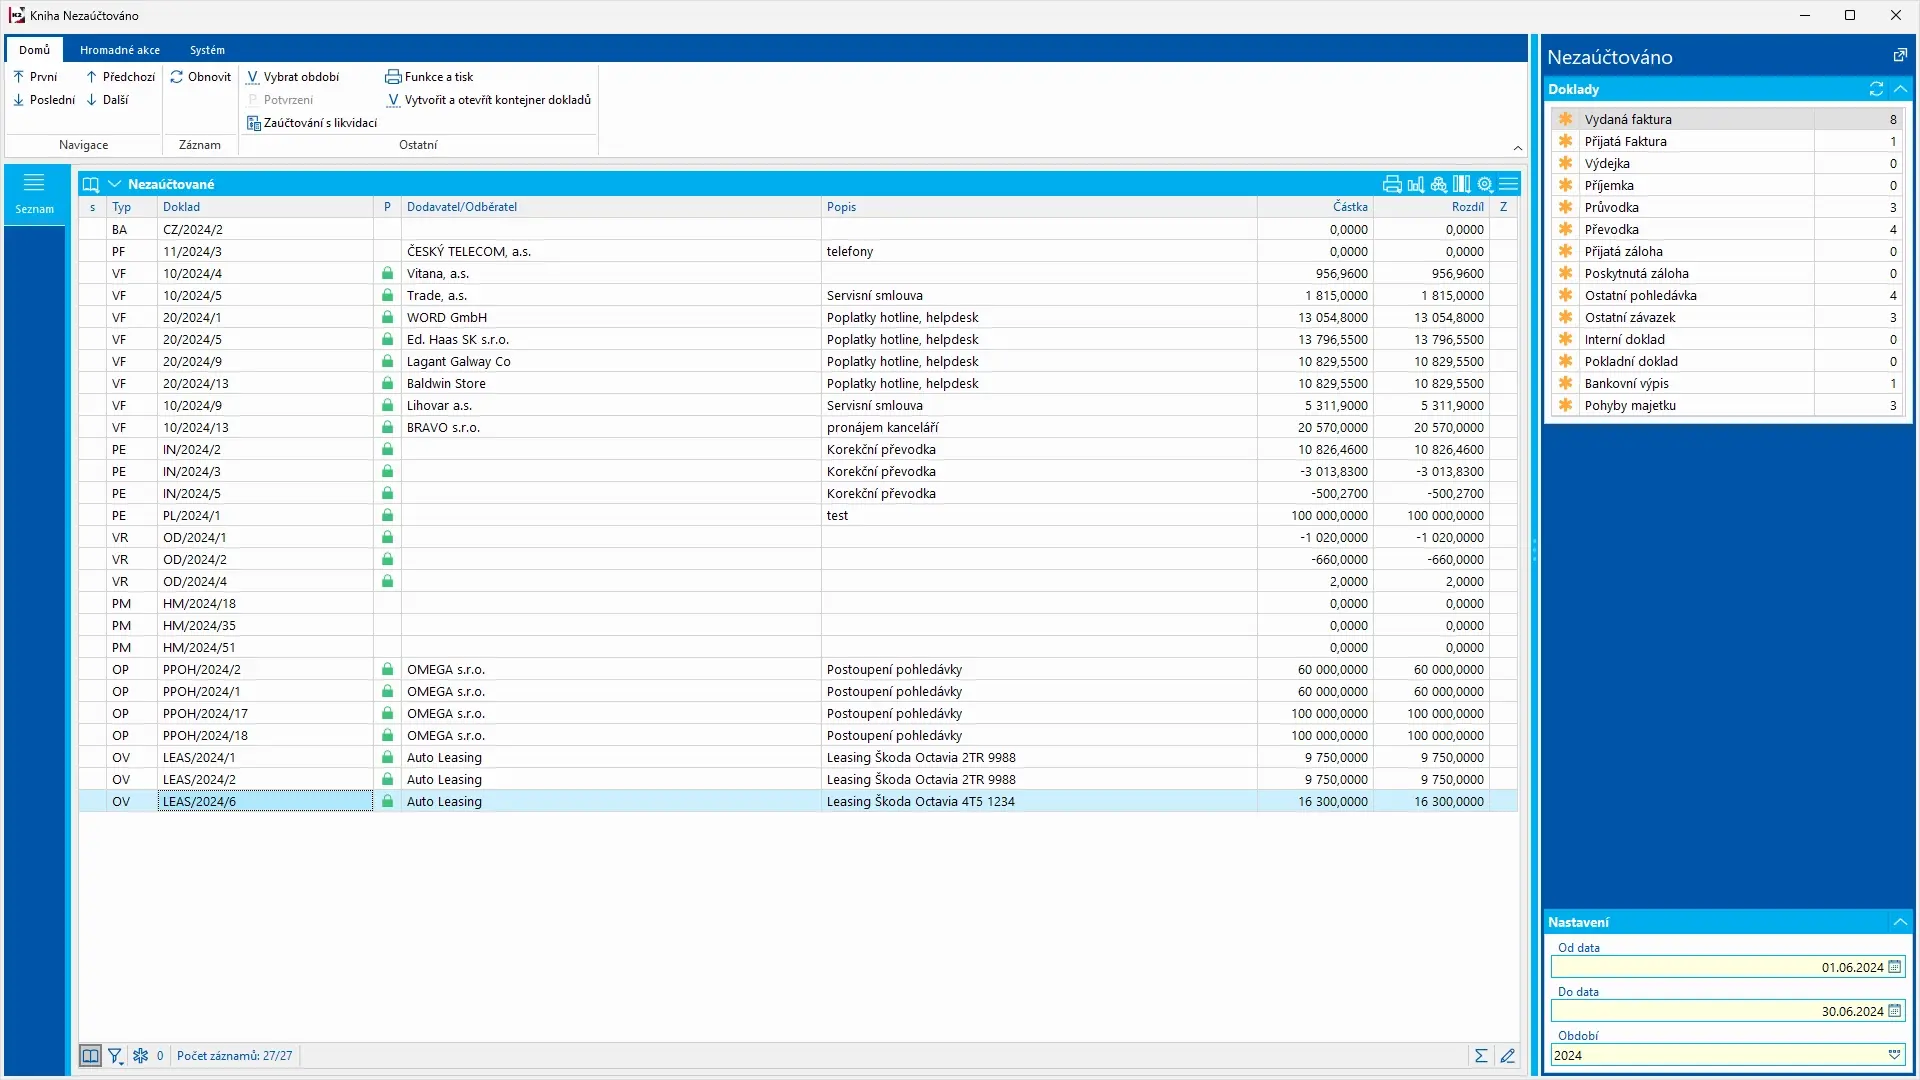Sort by the Dodavatel/Odběratel column header
The width and height of the screenshot is (1920, 1080).
pyautogui.click(x=611, y=207)
